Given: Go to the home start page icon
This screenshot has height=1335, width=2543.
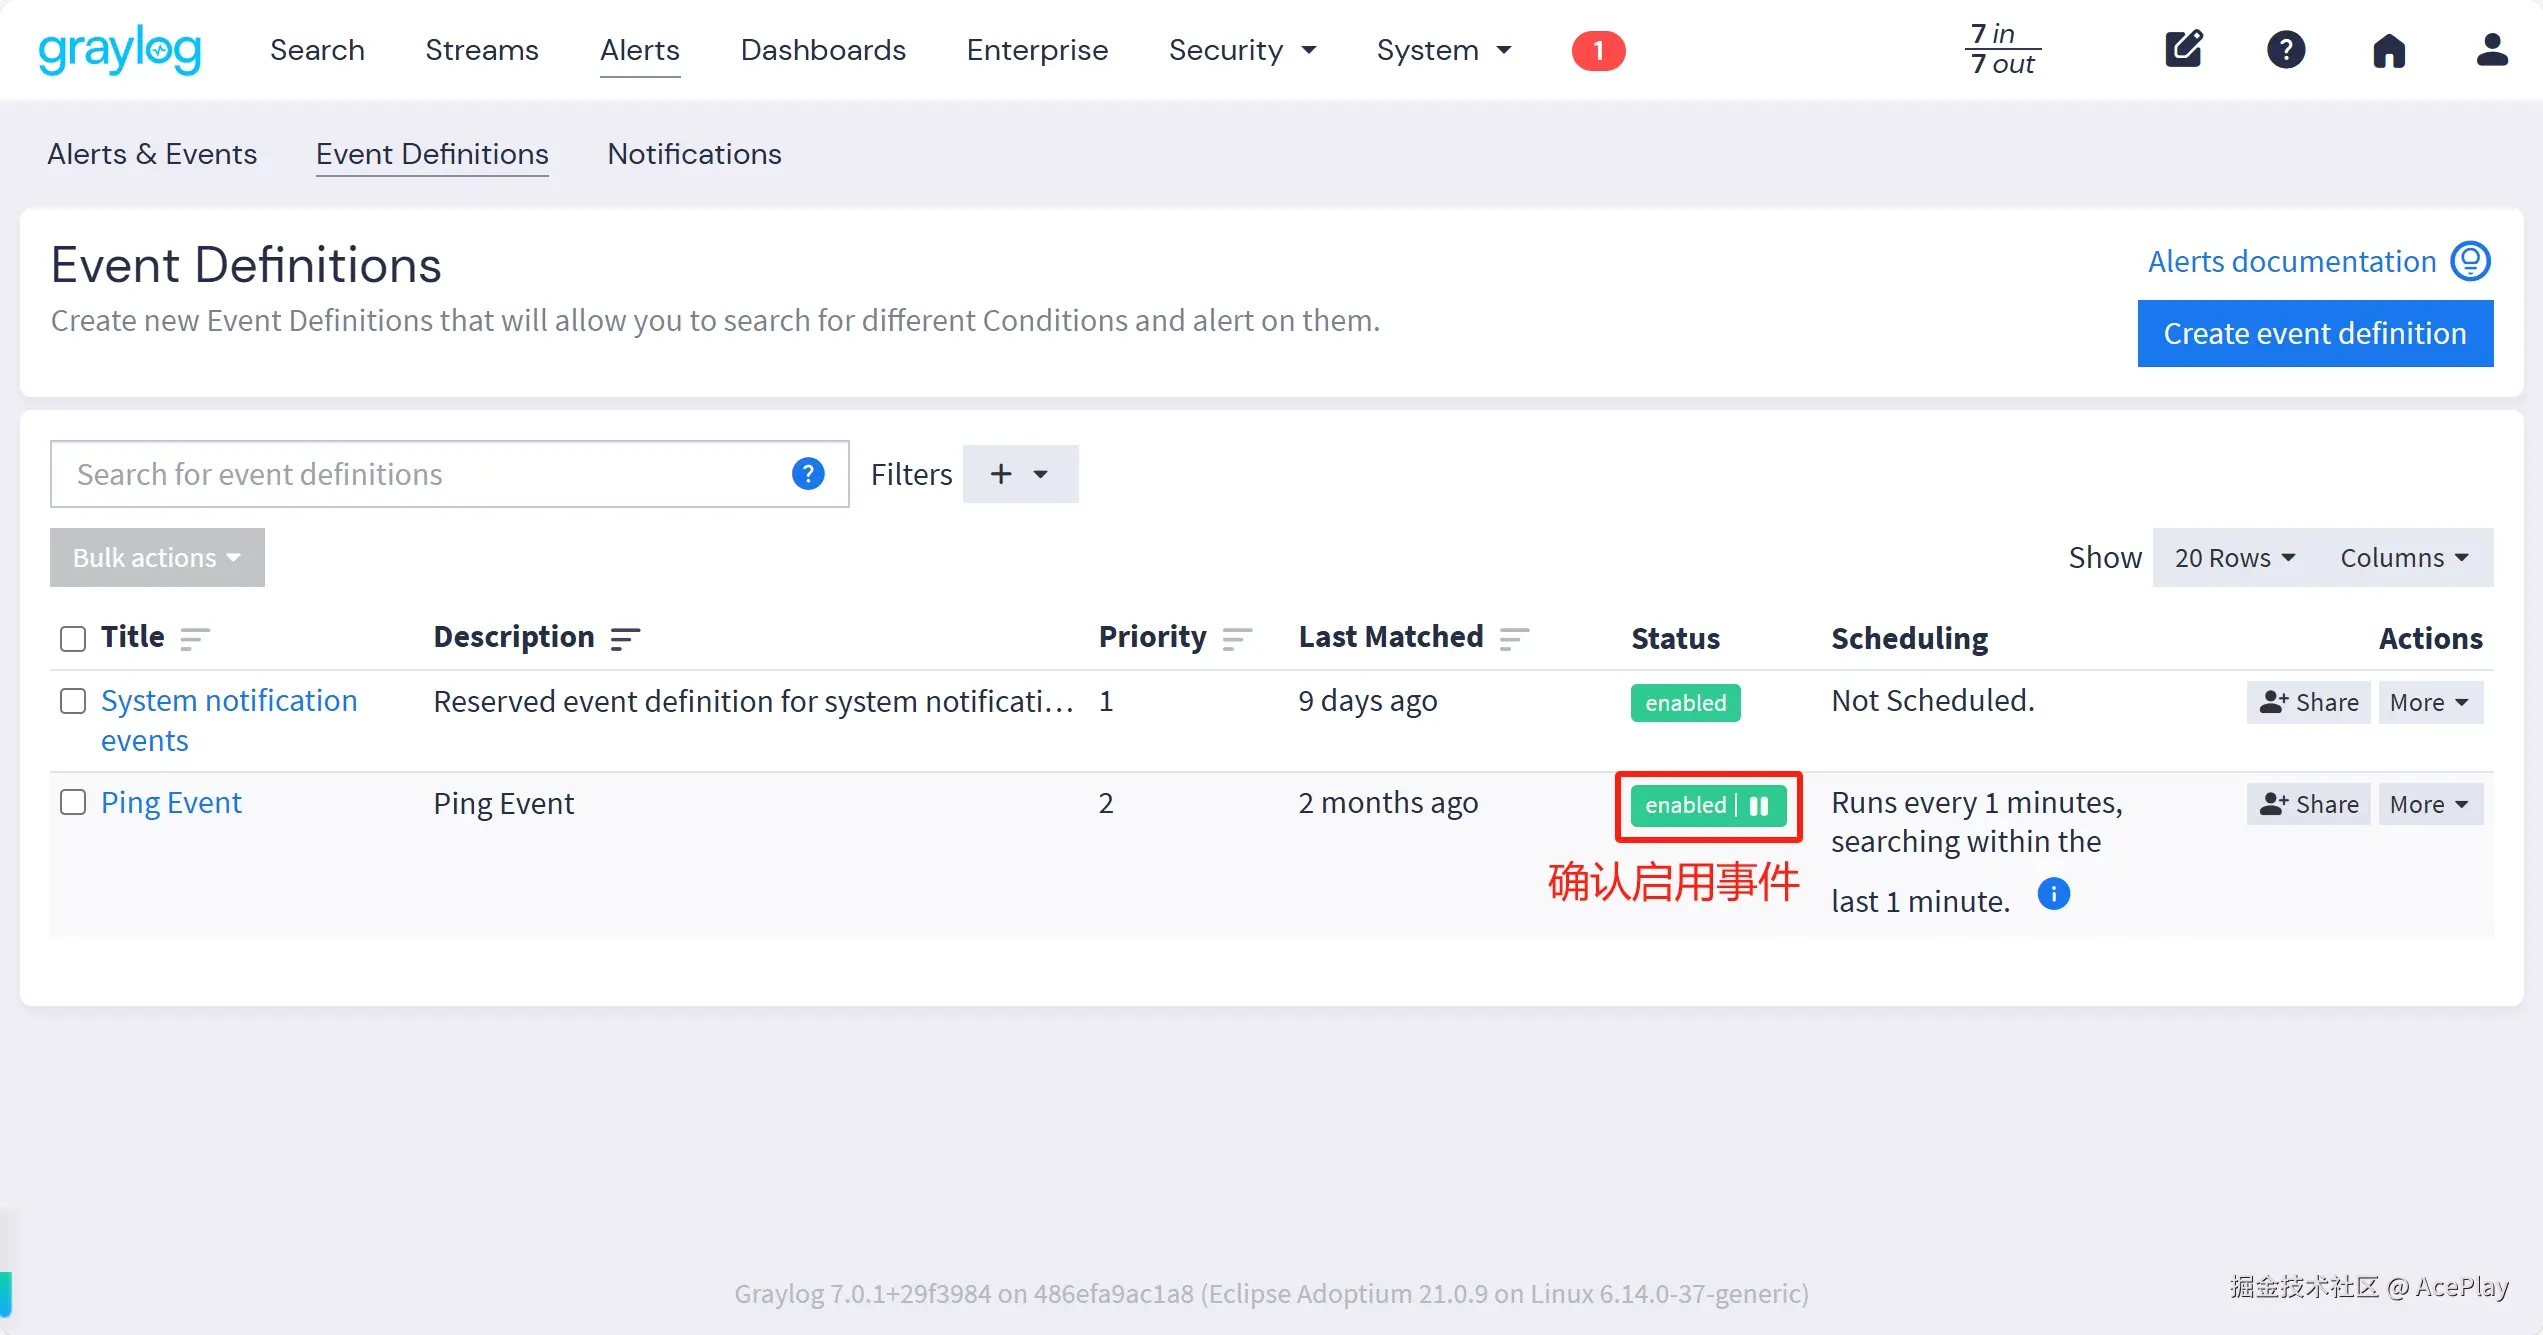Looking at the screenshot, I should (2389, 49).
